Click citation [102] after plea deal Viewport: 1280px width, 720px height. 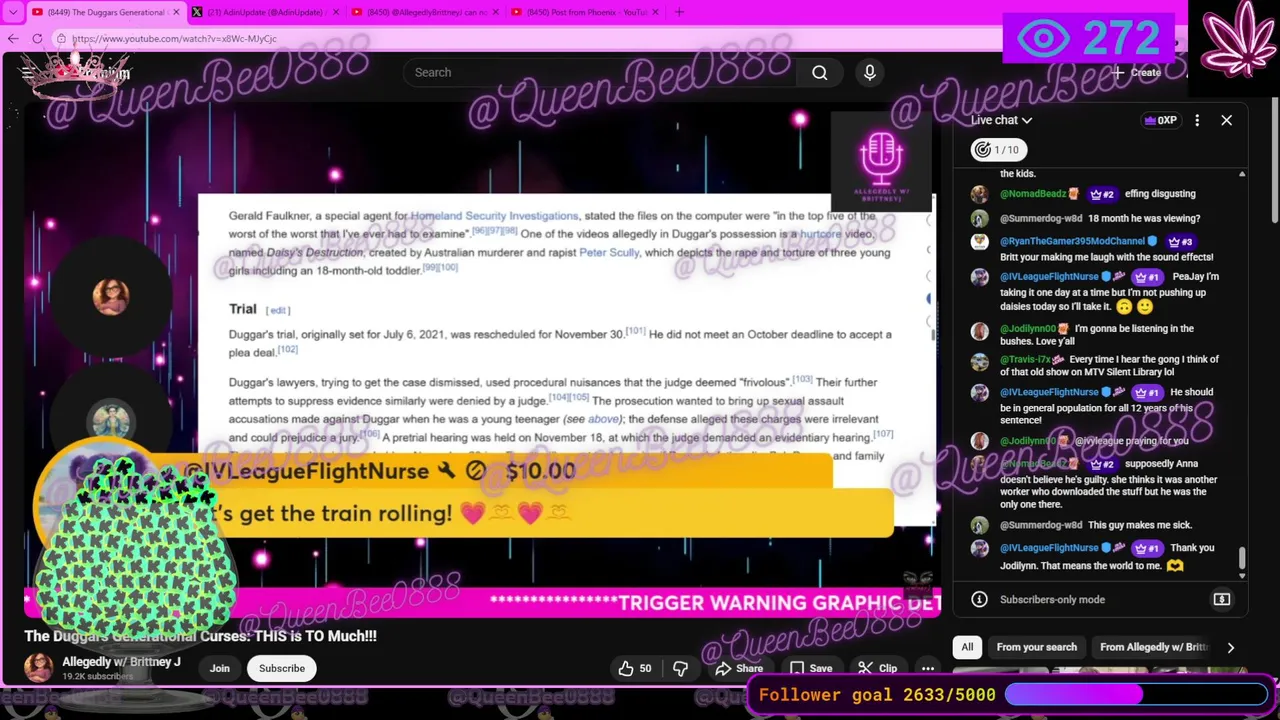(x=288, y=349)
